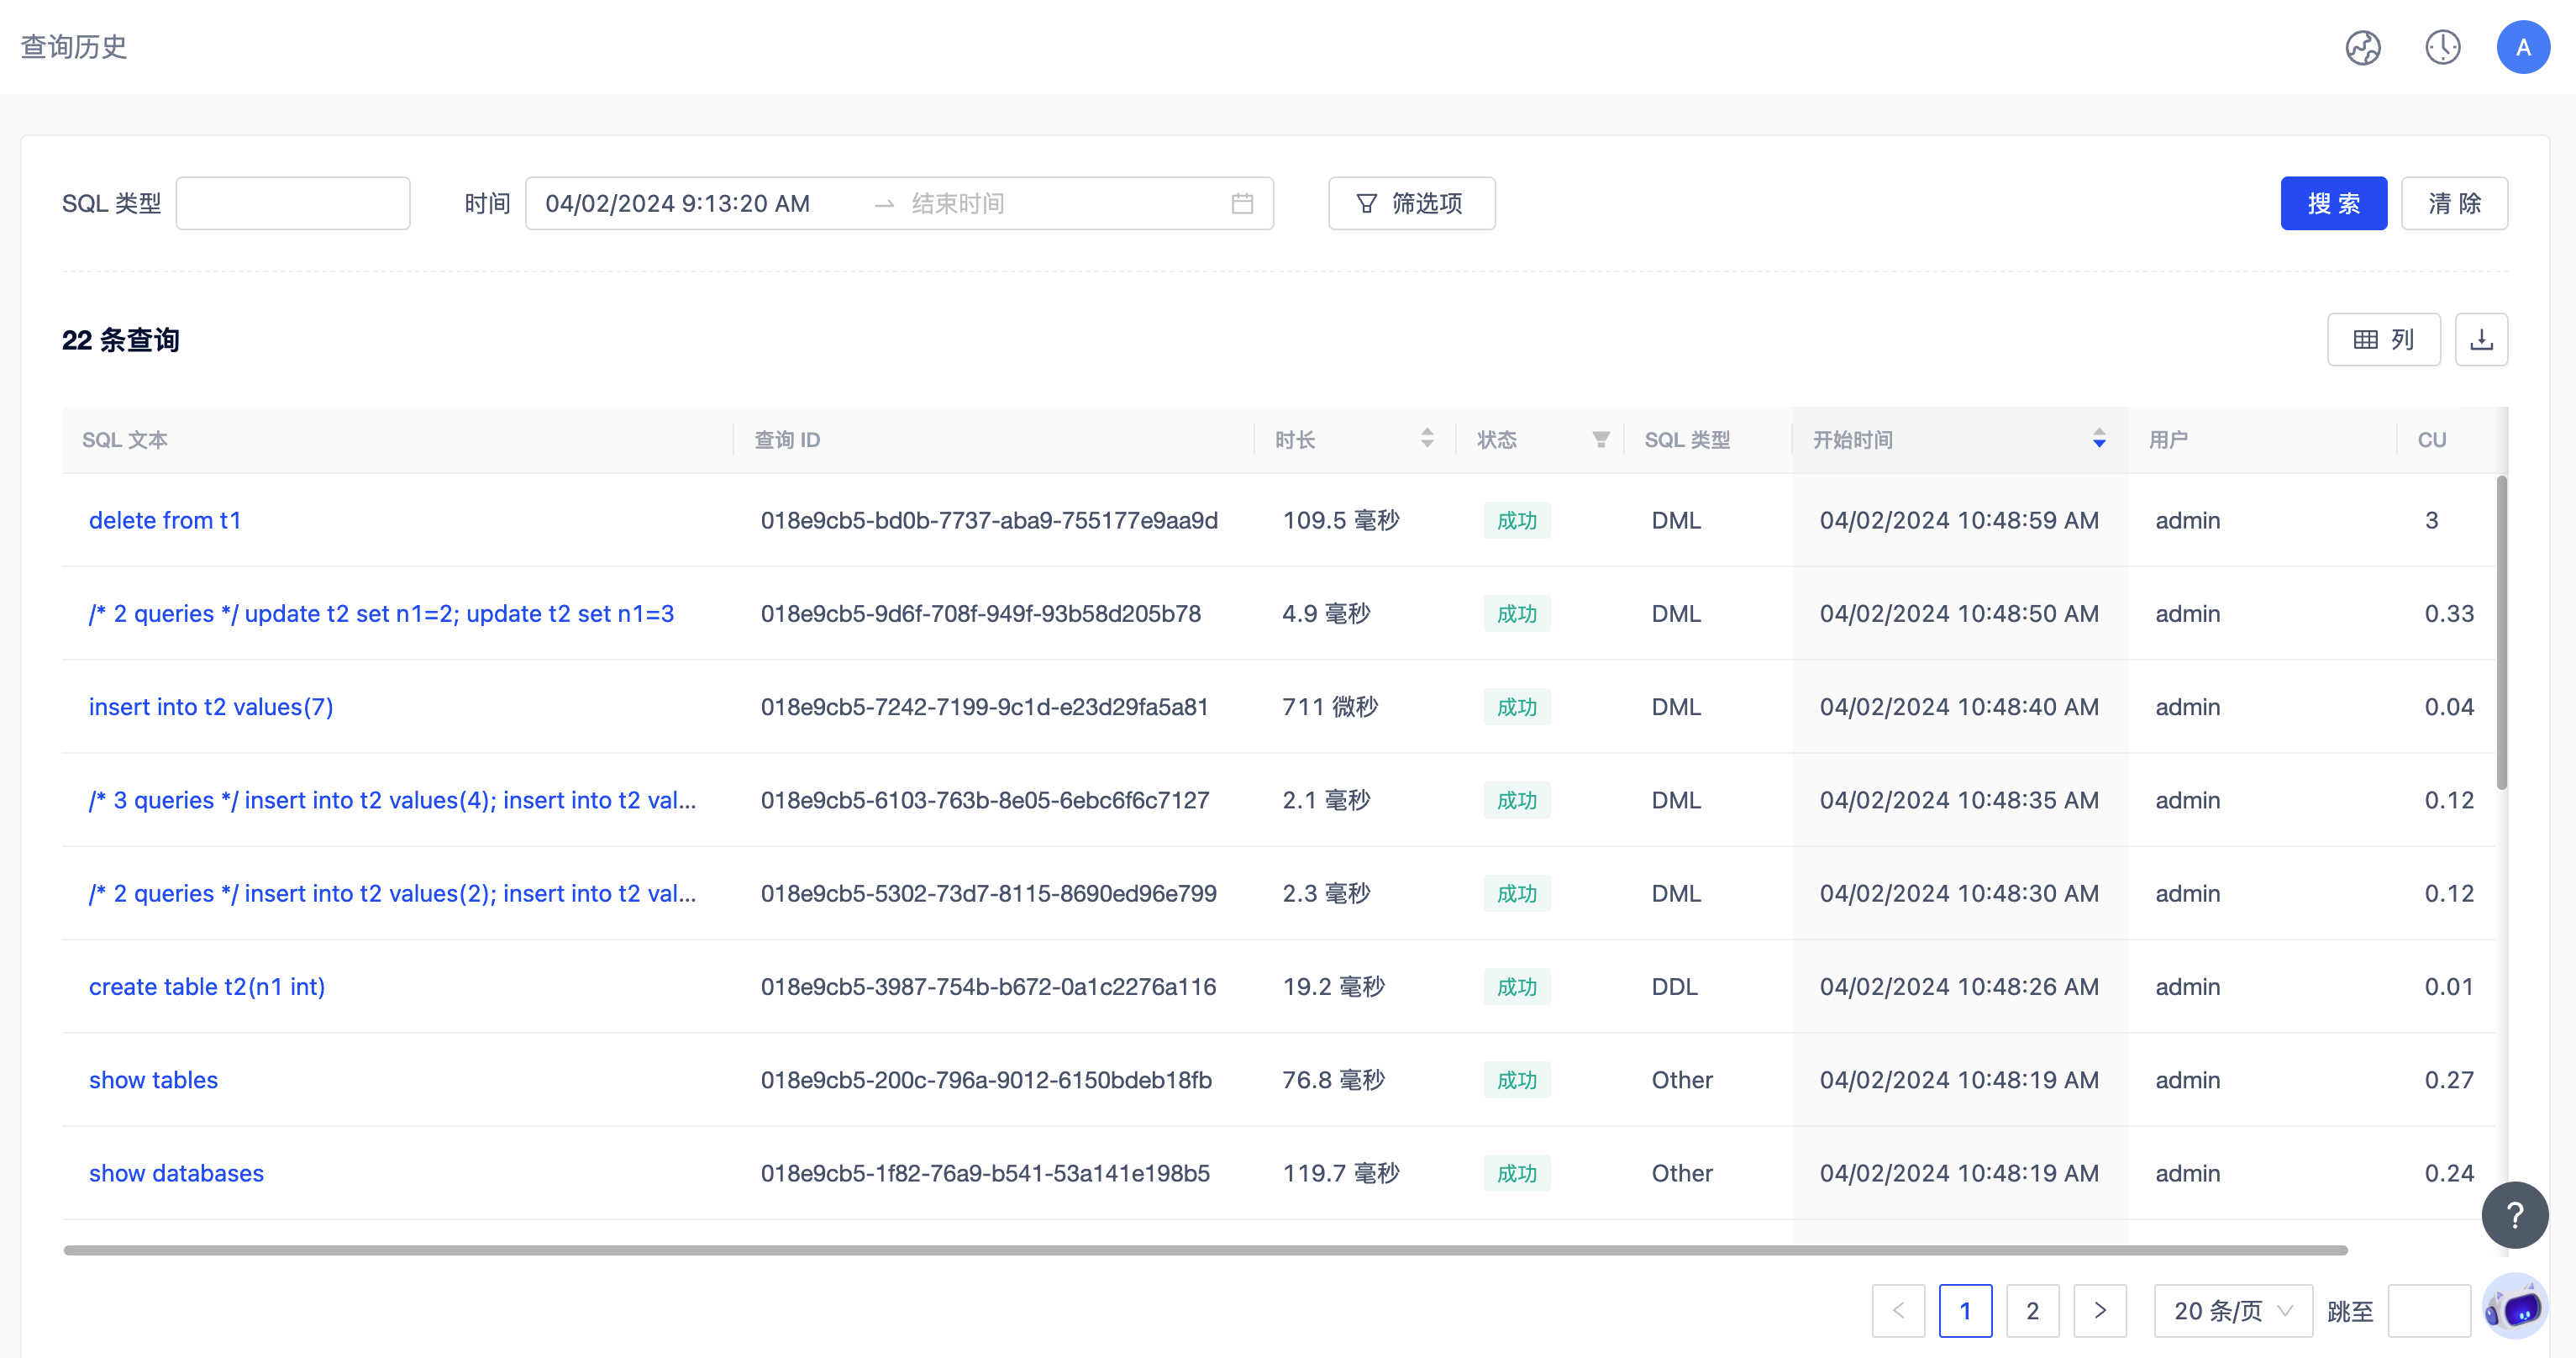The image size is (2576, 1358).
Task: Click the jump-to page input field
Action: (2428, 1311)
